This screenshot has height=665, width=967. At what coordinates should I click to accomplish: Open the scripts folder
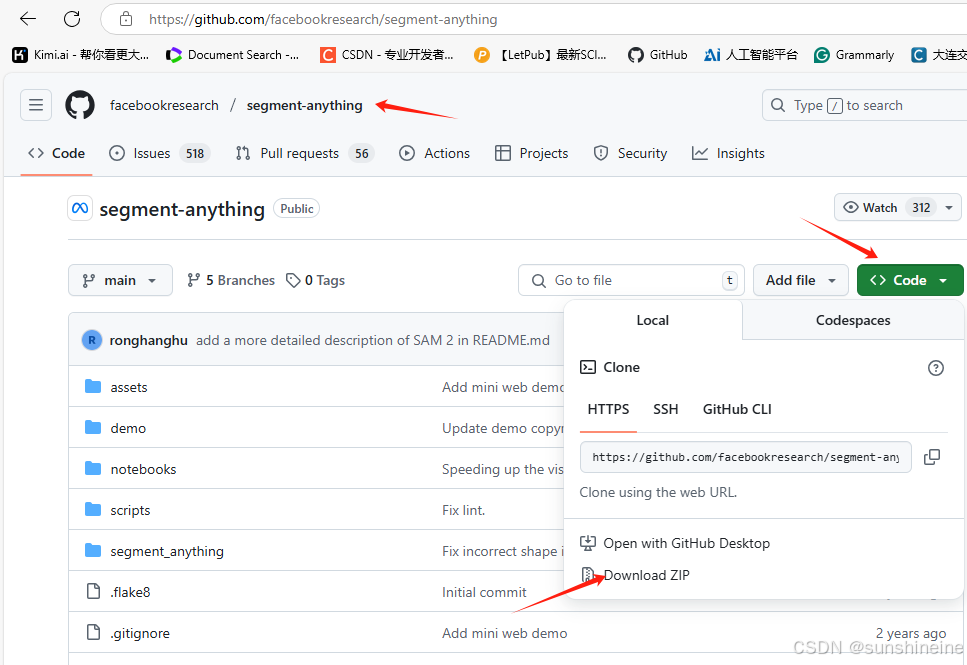coord(130,510)
